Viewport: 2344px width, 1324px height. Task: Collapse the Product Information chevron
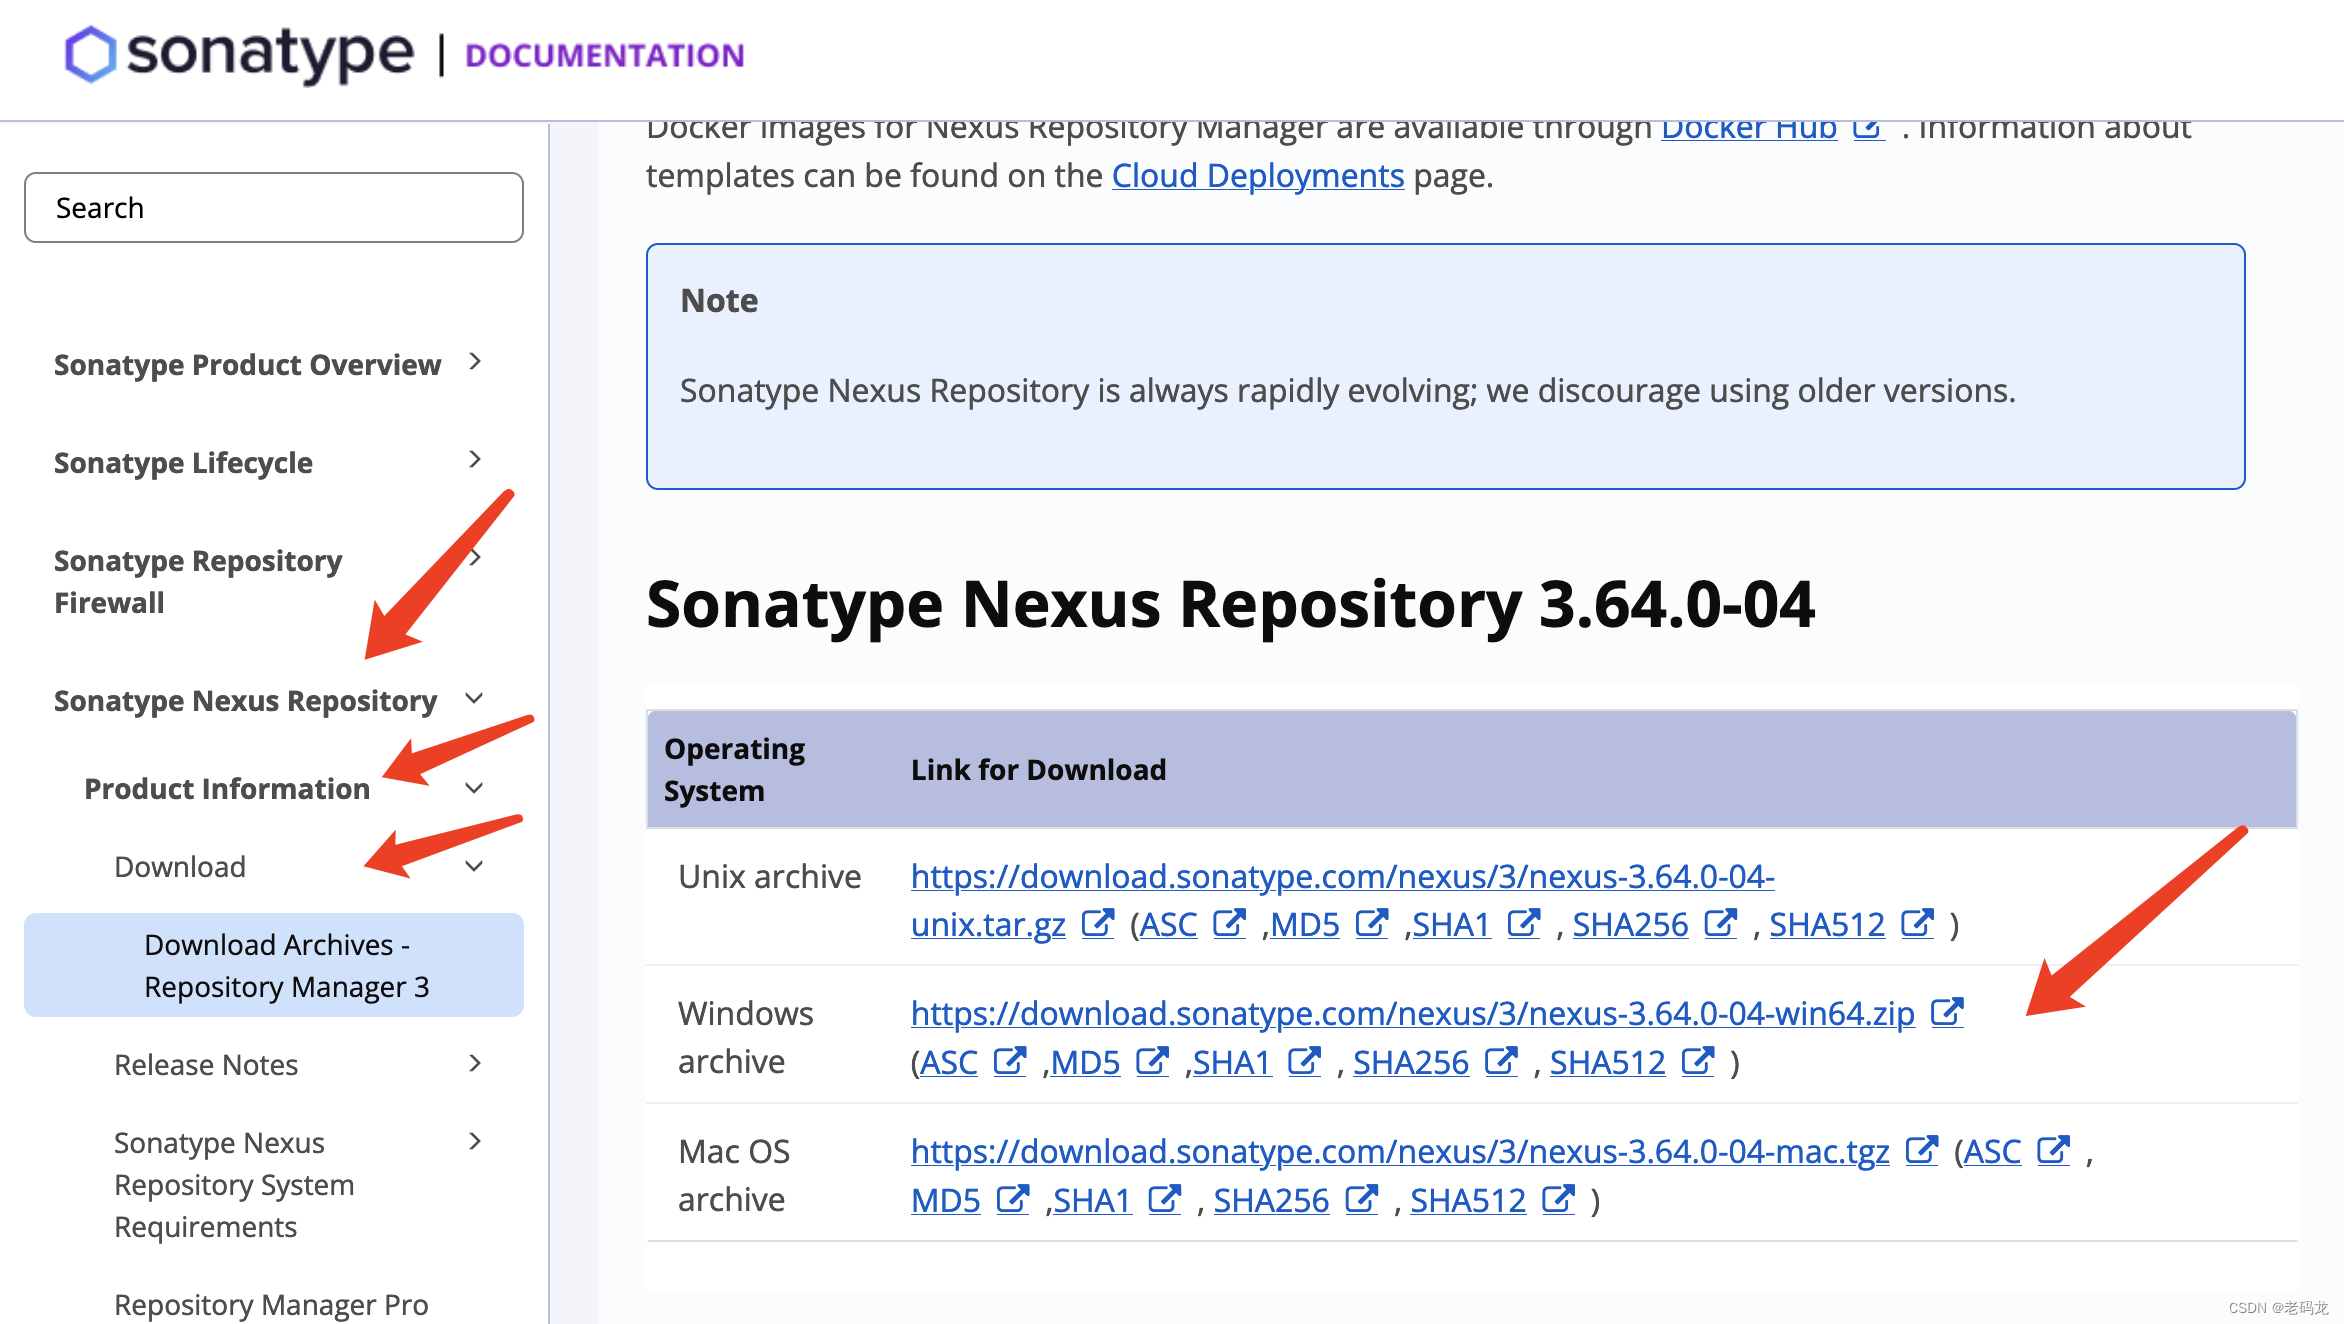[475, 788]
